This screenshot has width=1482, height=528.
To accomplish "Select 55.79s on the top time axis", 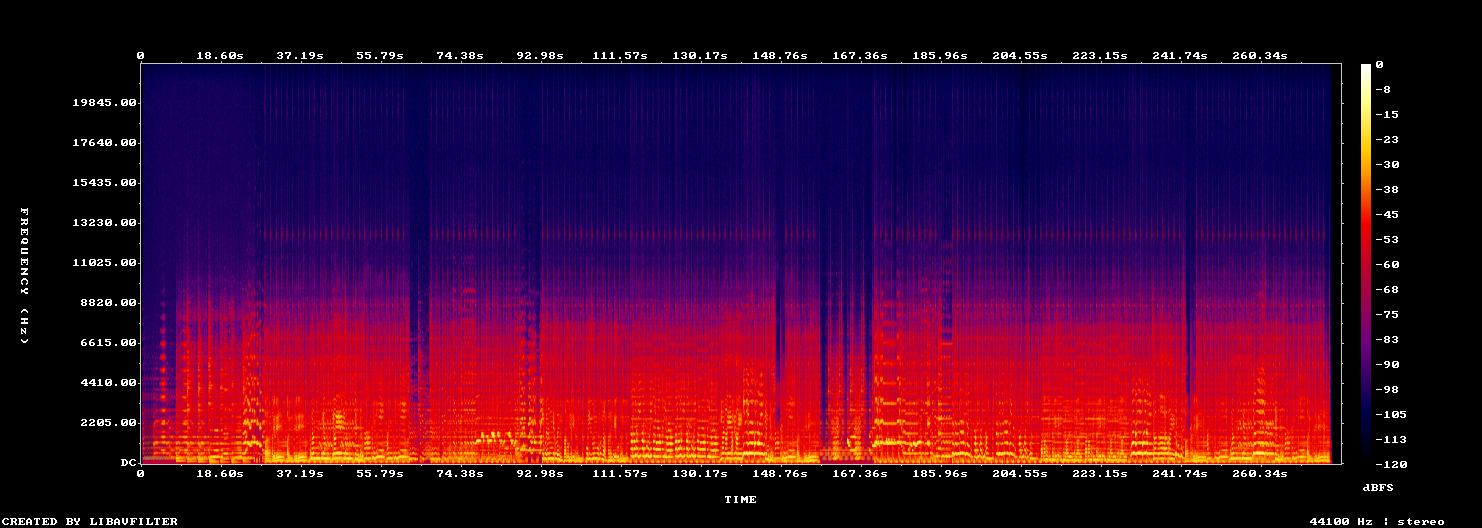I will point(380,55).
